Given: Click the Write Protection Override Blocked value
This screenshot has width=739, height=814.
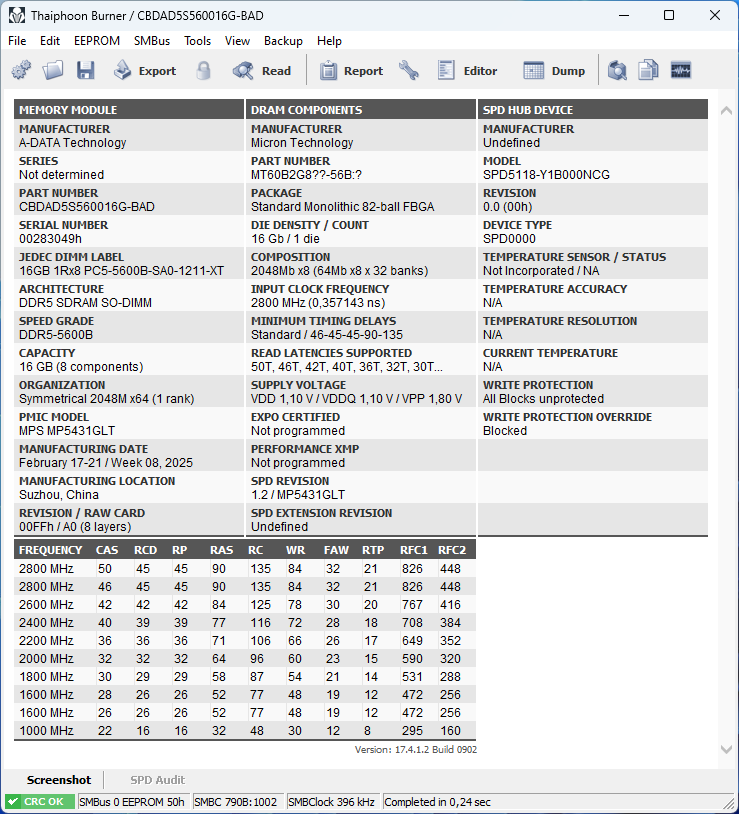Looking at the screenshot, I should point(504,431).
